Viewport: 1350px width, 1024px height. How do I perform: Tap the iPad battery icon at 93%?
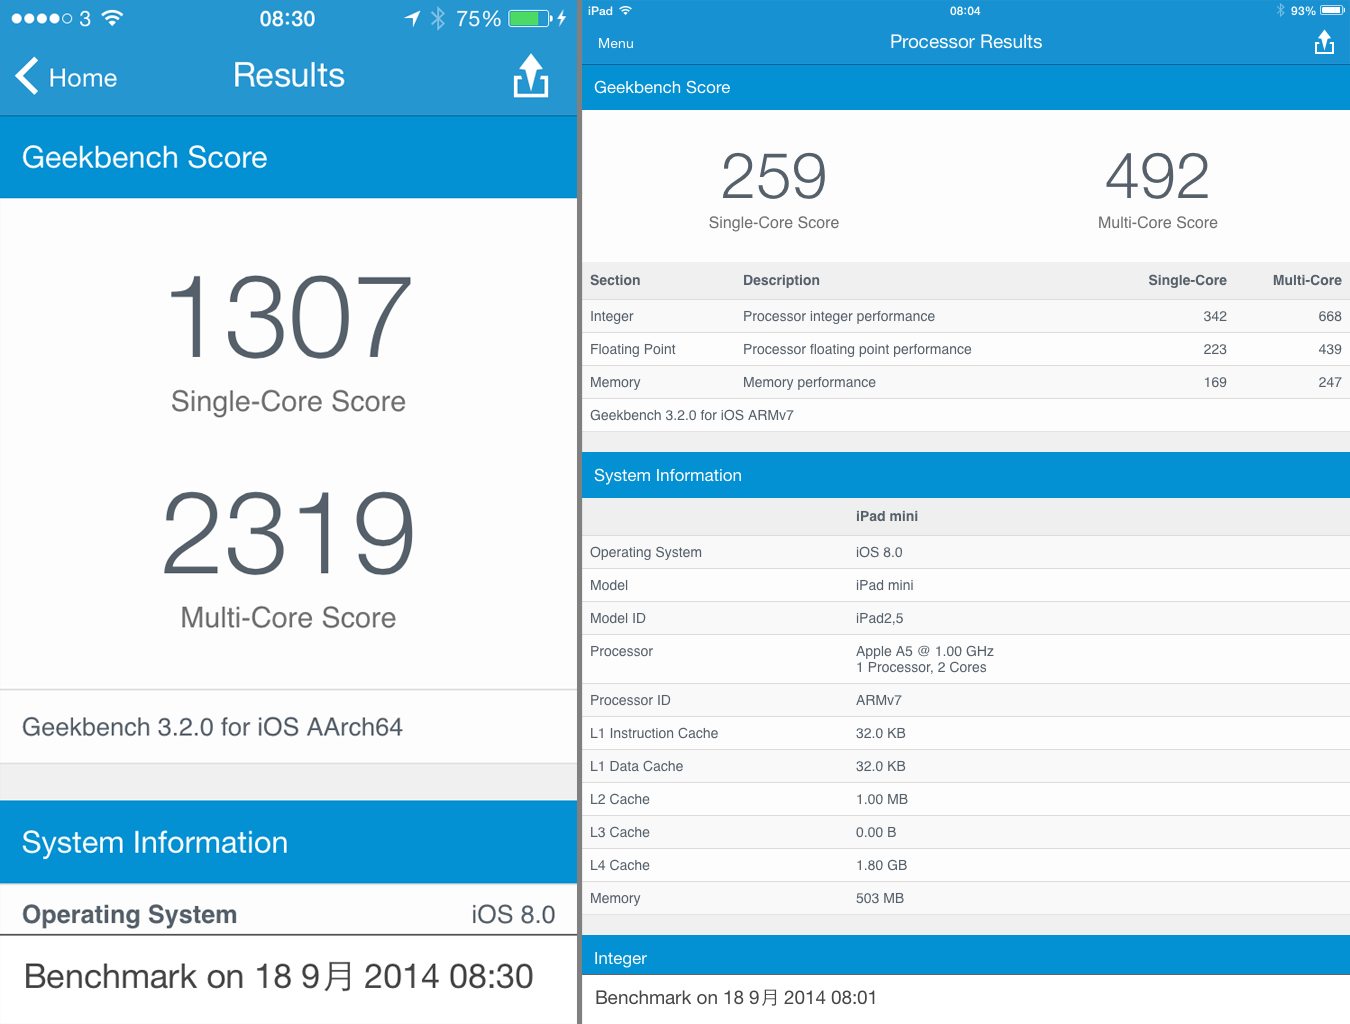[1332, 11]
